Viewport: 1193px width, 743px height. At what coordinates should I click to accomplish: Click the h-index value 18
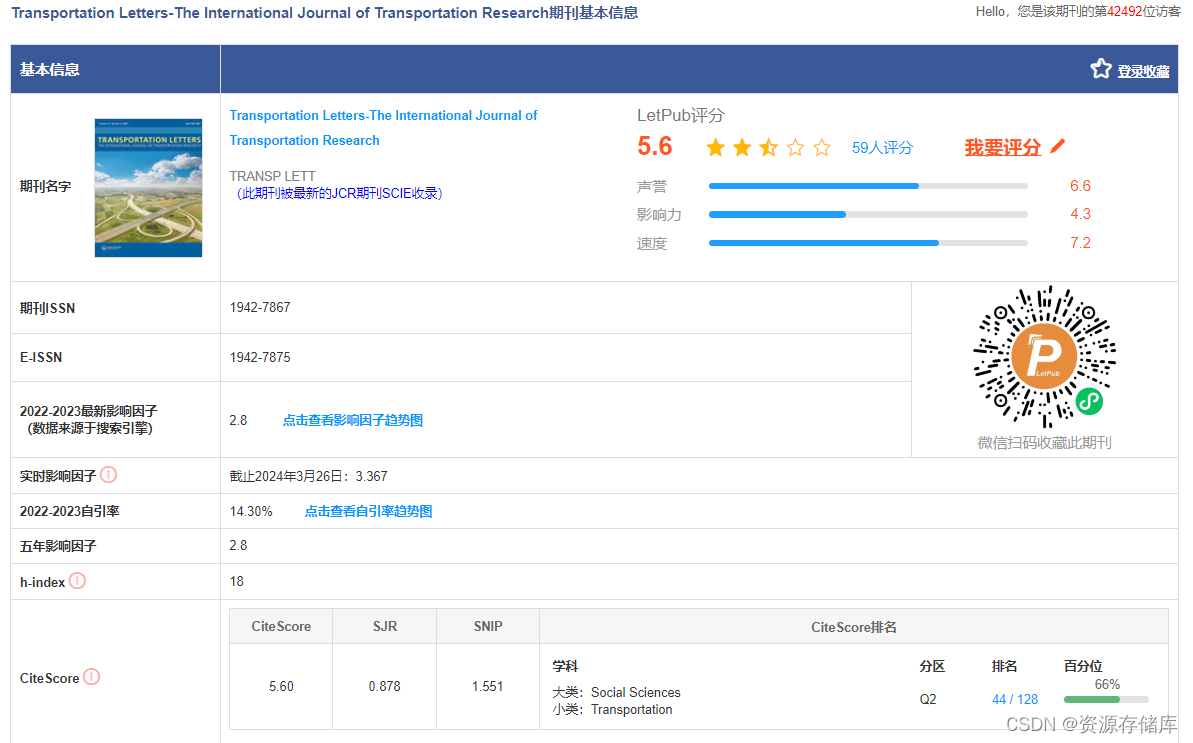(x=237, y=581)
